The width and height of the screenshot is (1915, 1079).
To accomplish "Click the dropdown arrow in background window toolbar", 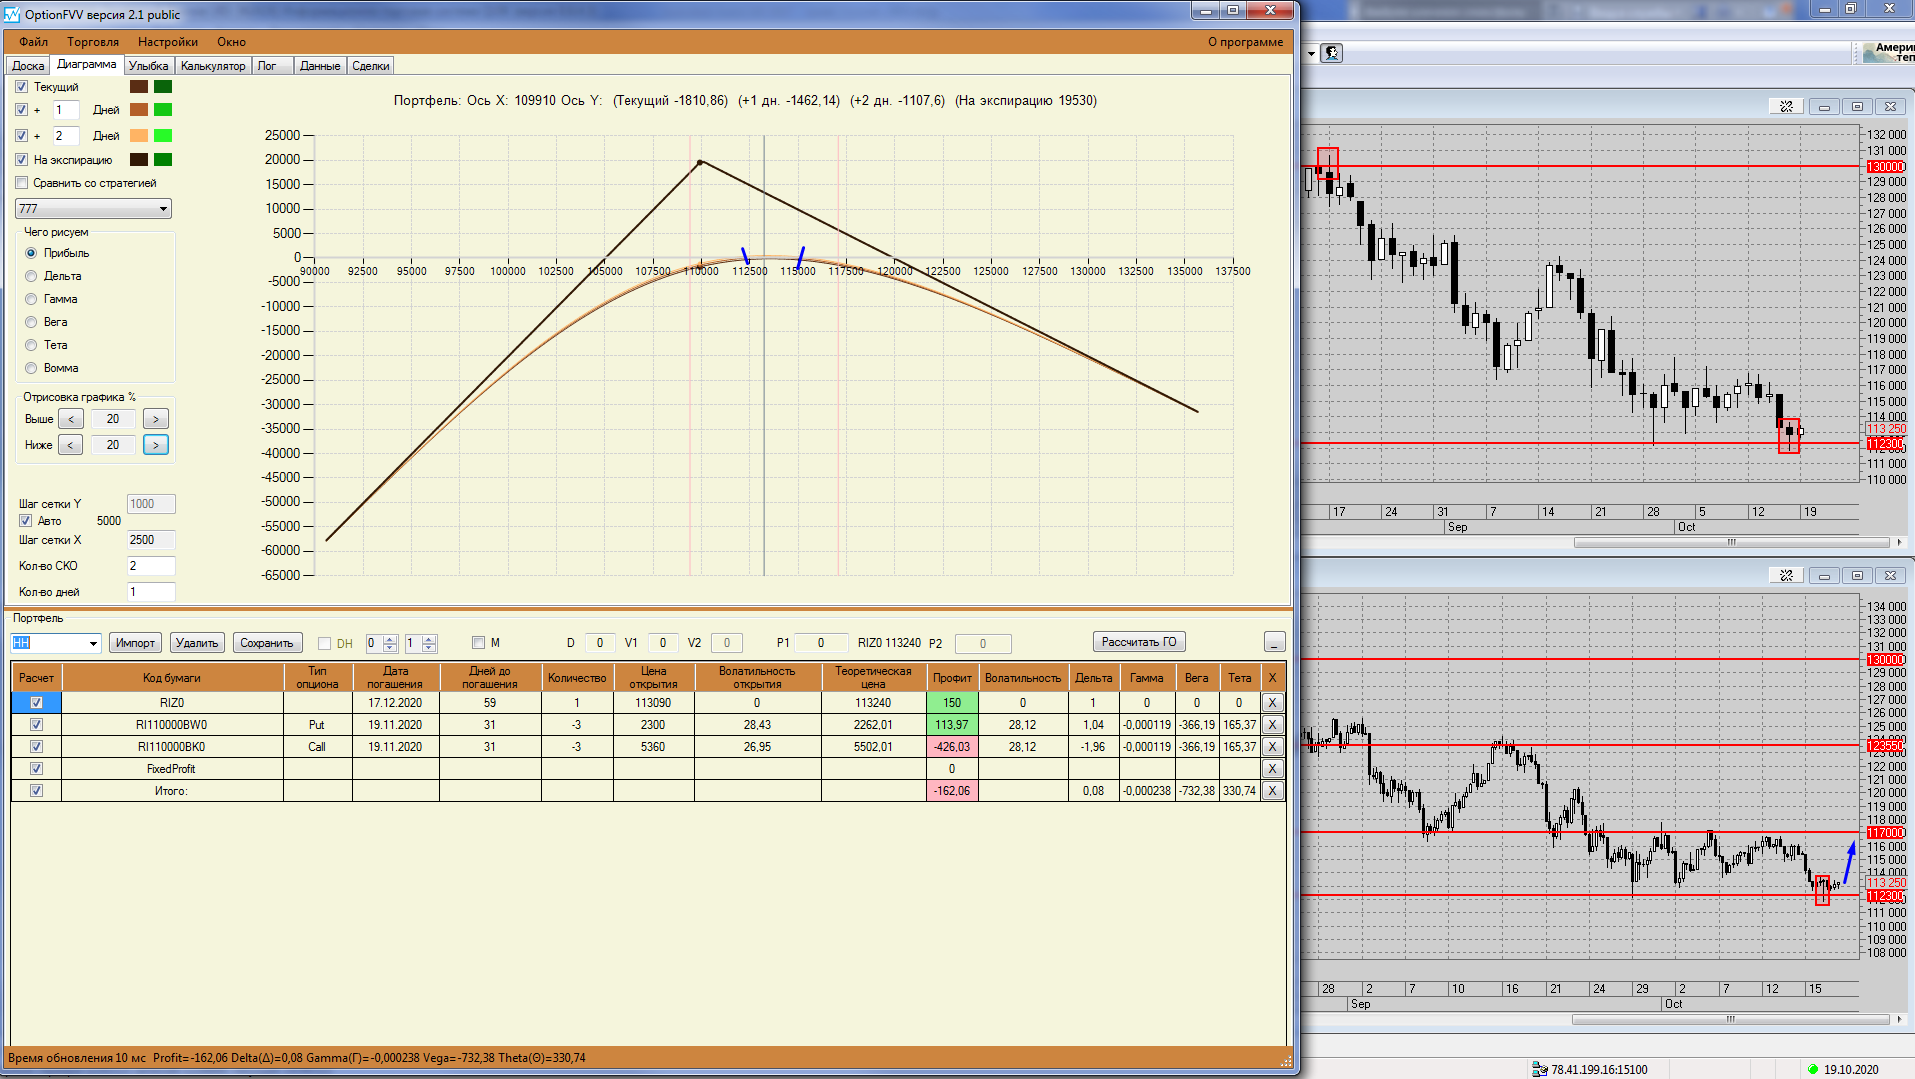I will point(1311,54).
